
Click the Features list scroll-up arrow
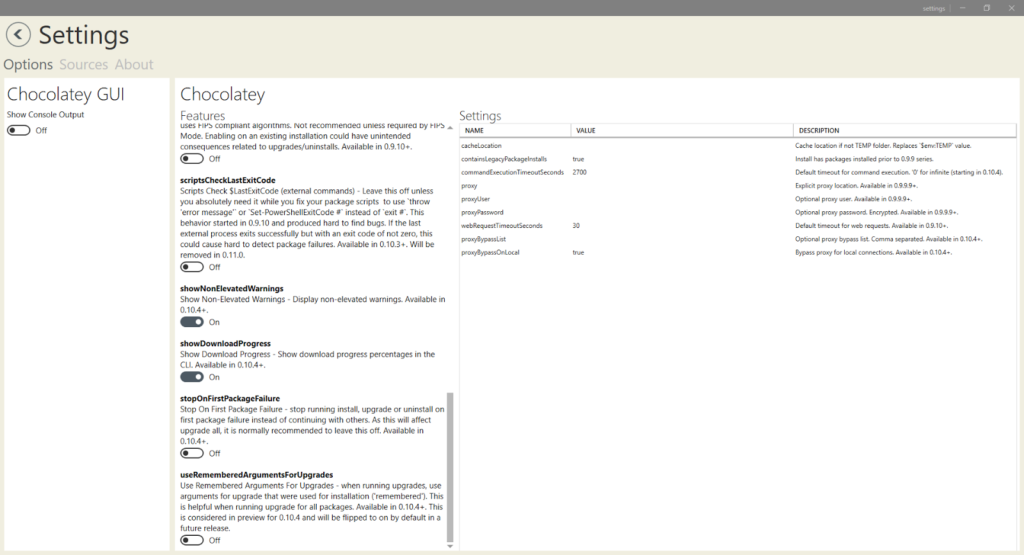(x=450, y=128)
